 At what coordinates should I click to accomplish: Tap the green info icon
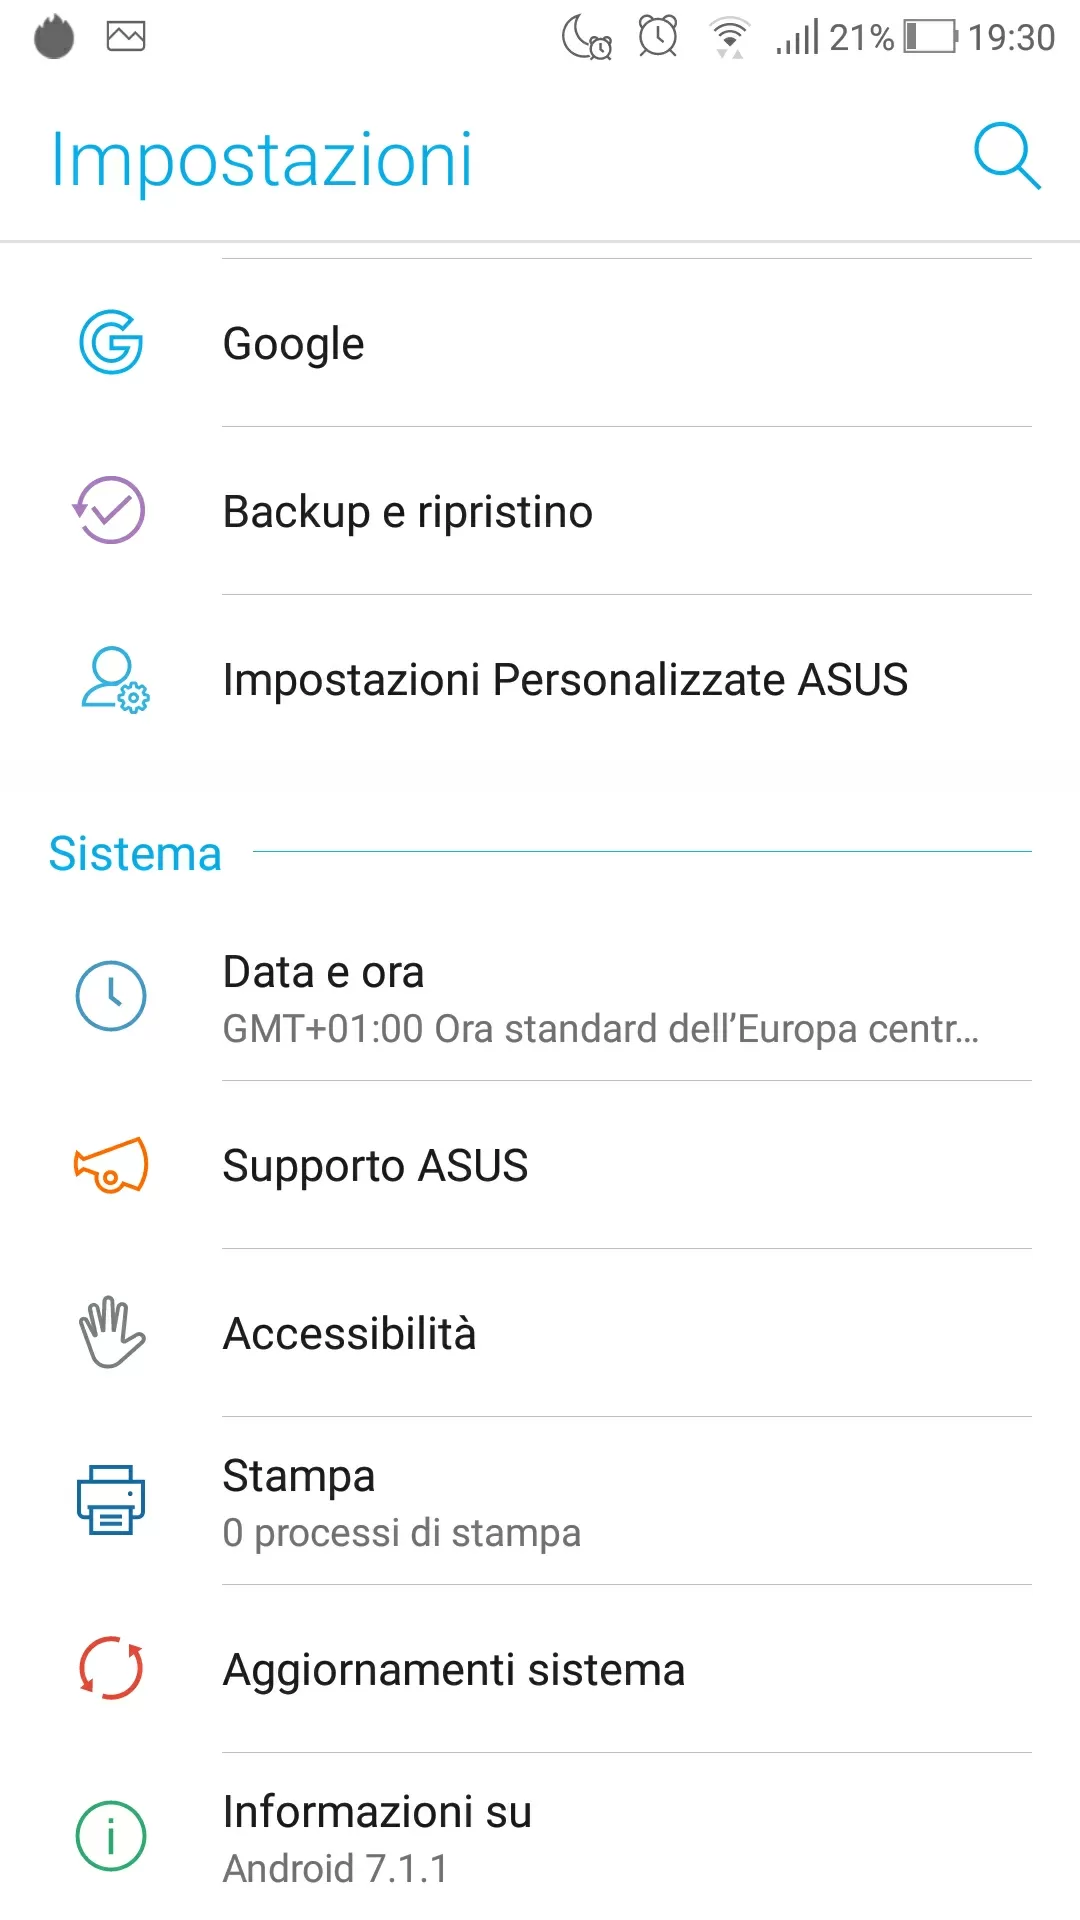111,1836
